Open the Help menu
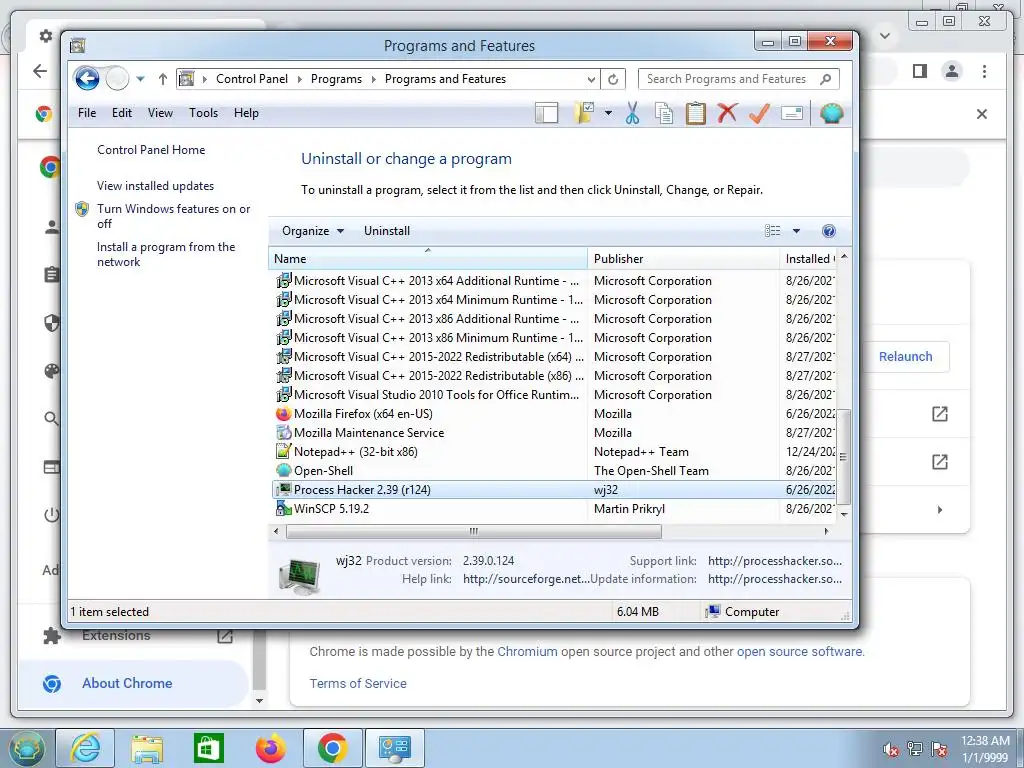 click(246, 113)
